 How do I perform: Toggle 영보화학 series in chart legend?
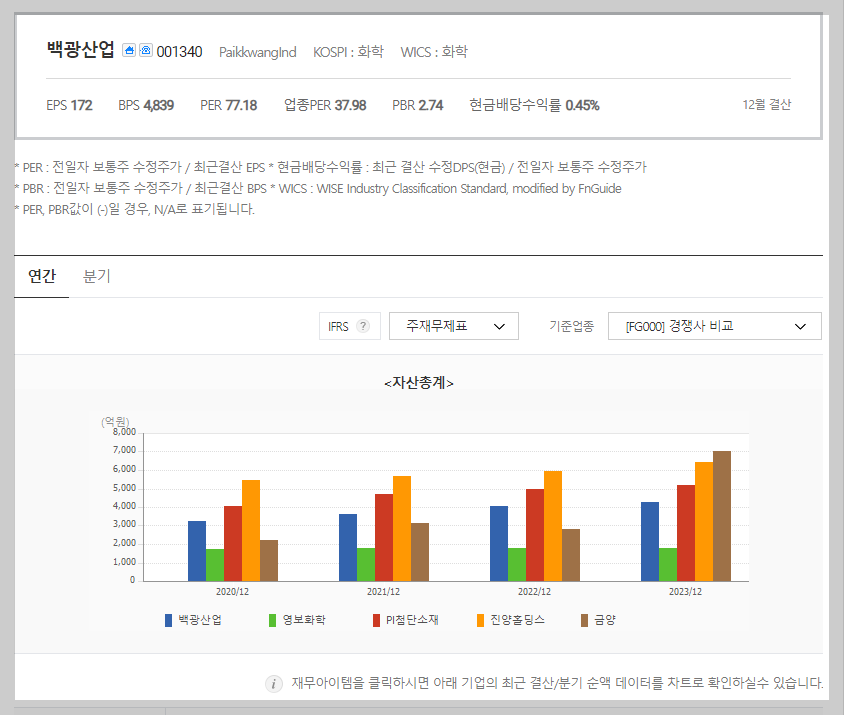pyautogui.click(x=297, y=620)
